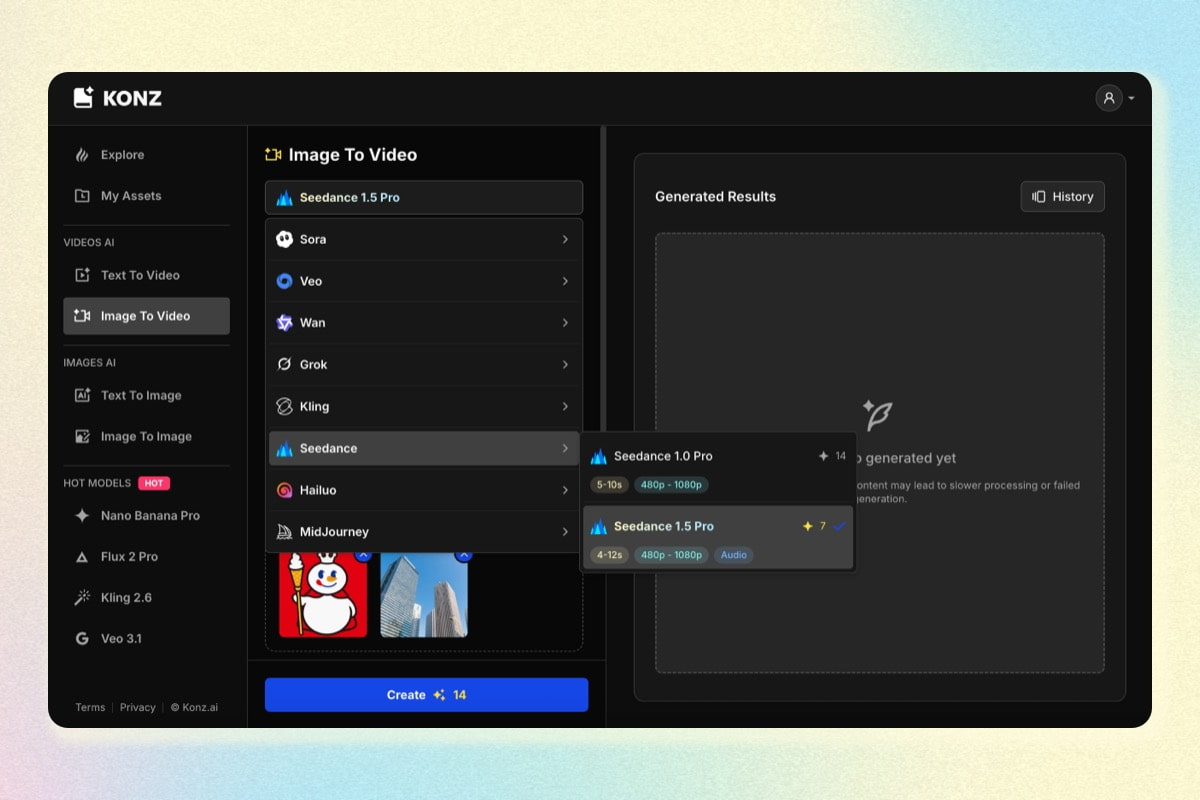Remove the skyscraper image with its X badge
1200x800 pixels.
[x=463, y=554]
